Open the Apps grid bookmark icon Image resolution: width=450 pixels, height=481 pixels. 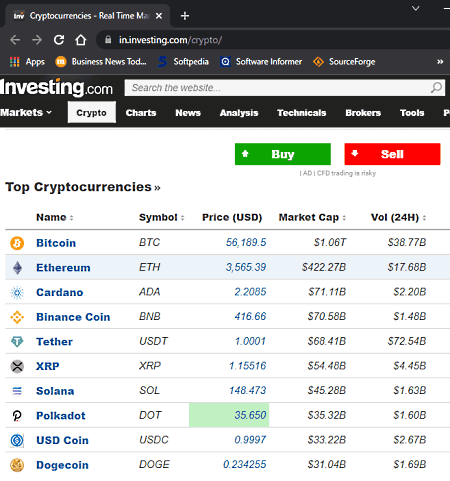[x=14, y=62]
